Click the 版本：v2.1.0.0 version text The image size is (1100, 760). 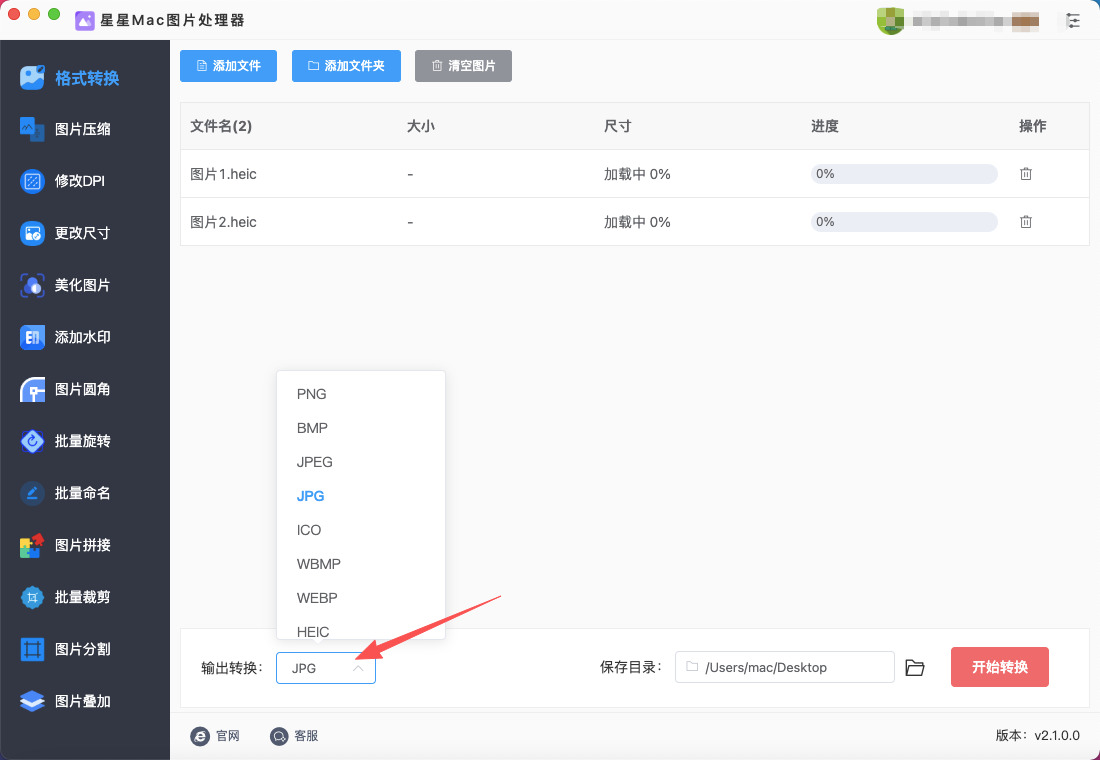pyautogui.click(x=1038, y=735)
